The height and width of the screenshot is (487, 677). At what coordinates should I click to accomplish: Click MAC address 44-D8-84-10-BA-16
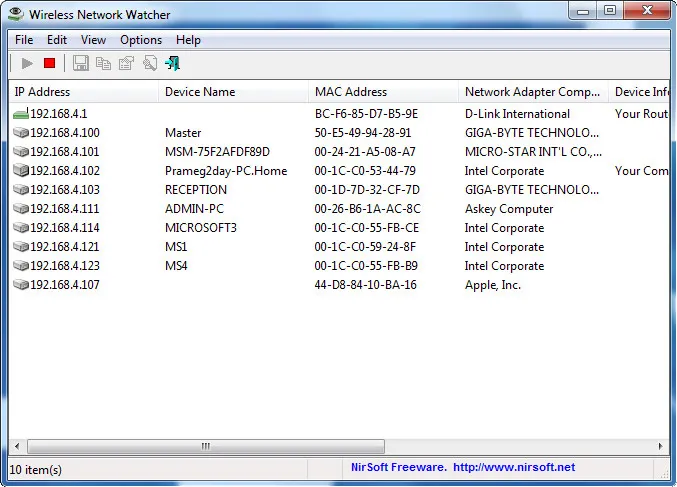point(365,285)
